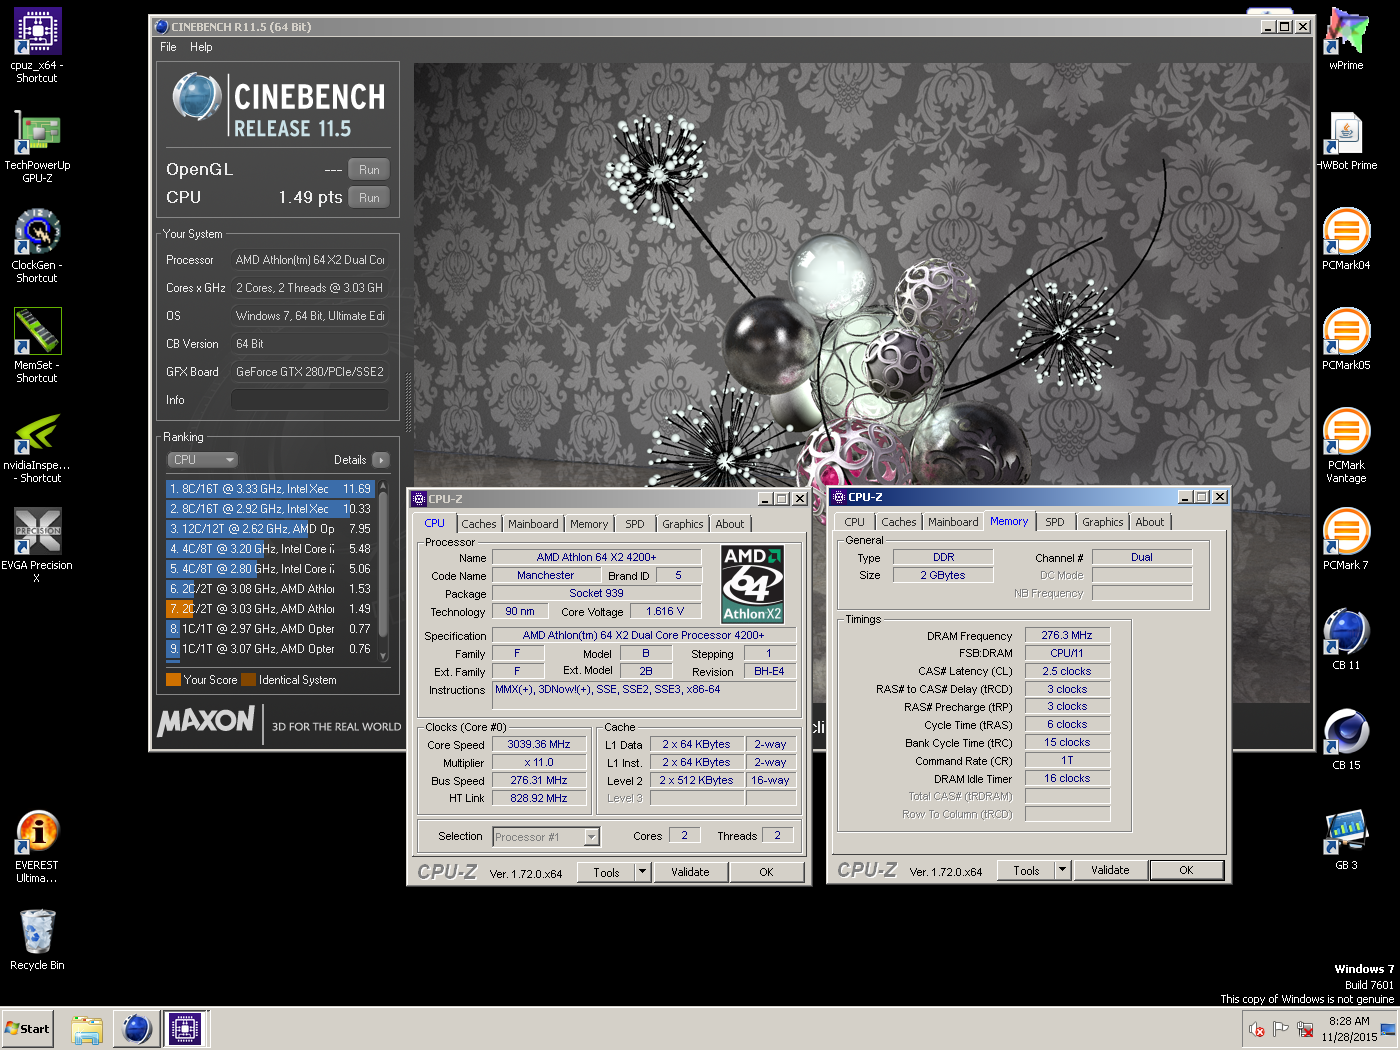This screenshot has height=1050, width=1400.
Task: Run the OpenGL benchmark
Action: [369, 170]
